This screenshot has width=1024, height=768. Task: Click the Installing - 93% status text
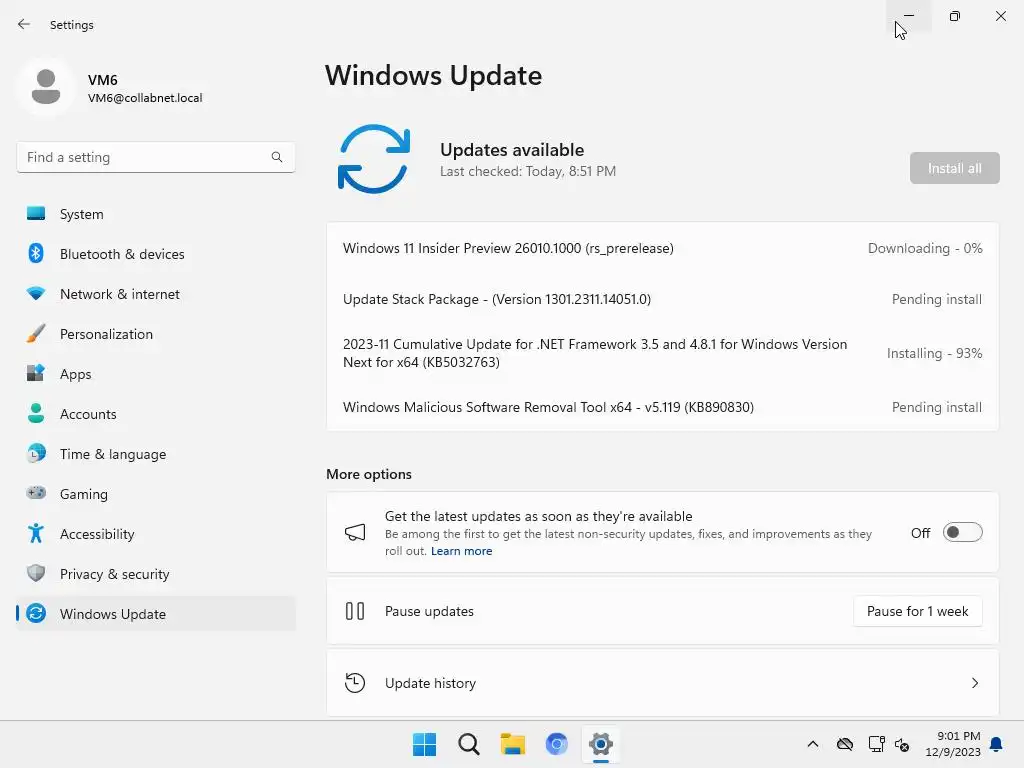pyautogui.click(x=934, y=353)
